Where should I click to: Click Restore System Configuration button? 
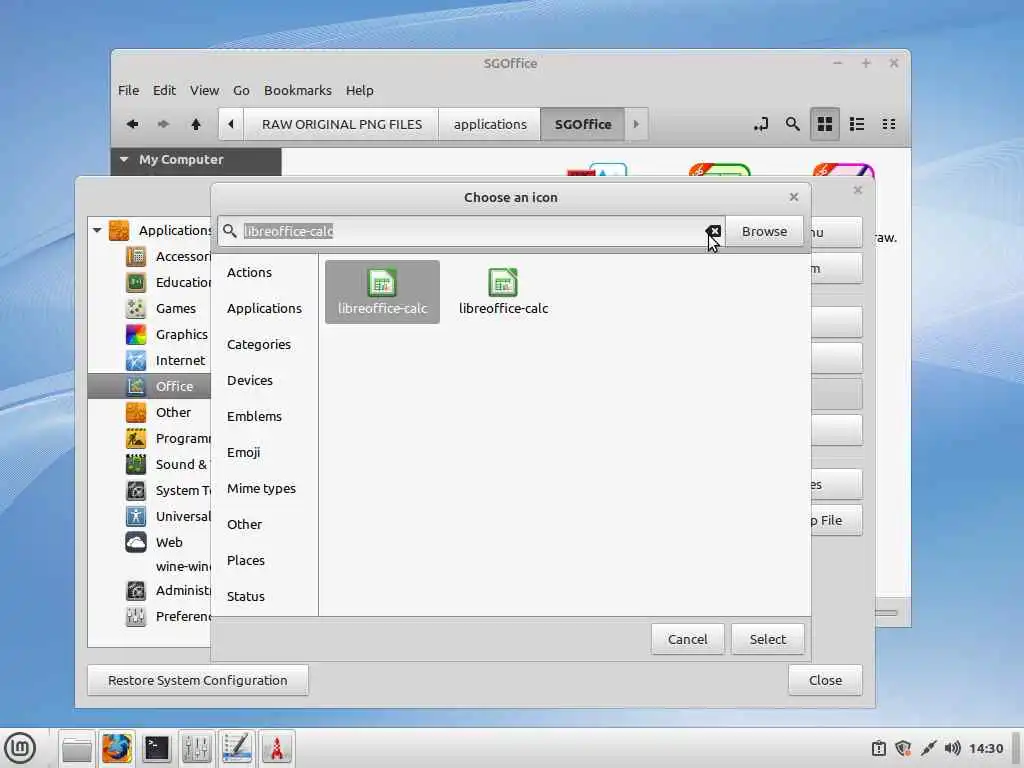click(197, 680)
